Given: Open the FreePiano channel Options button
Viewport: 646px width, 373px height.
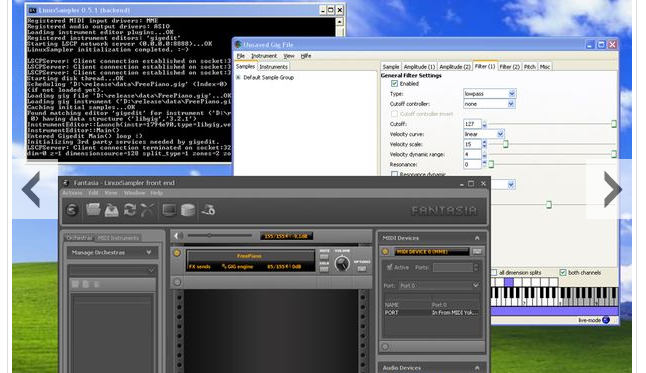Looking at the screenshot, I should point(362,269).
